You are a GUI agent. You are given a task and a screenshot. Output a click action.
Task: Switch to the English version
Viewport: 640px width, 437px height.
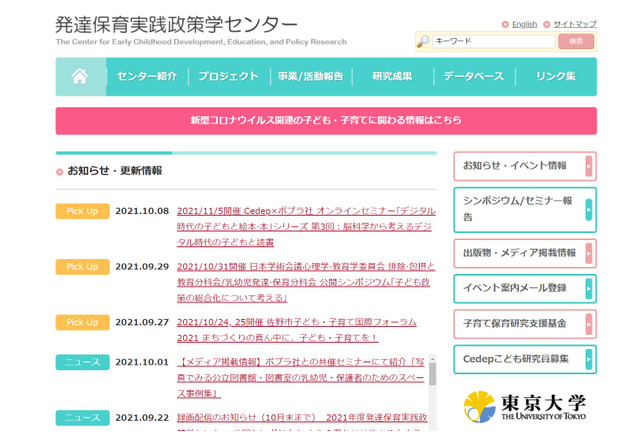pyautogui.click(x=524, y=24)
